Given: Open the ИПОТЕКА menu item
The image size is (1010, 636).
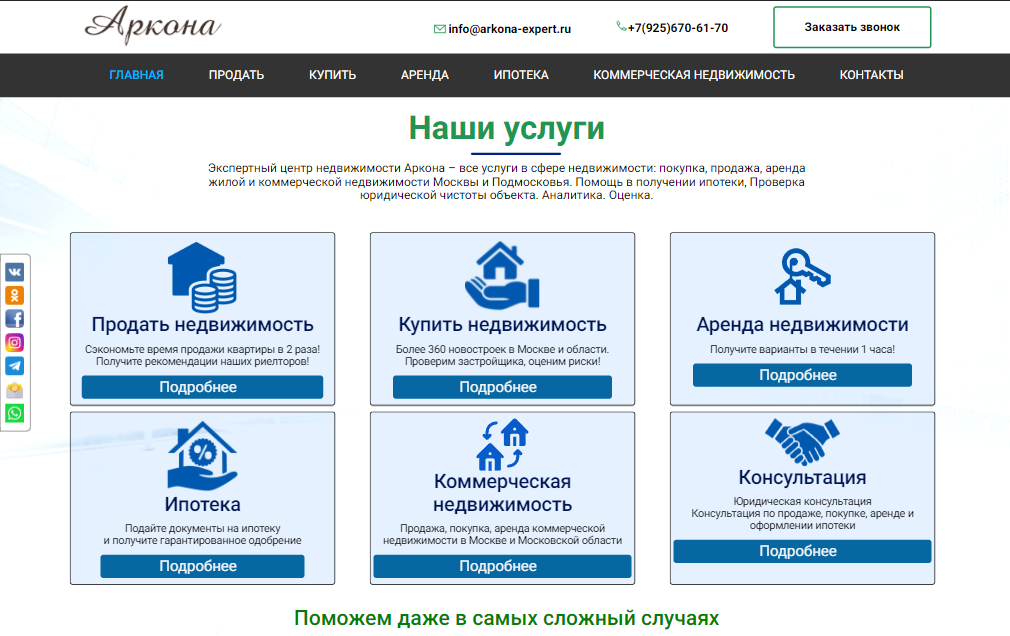Looking at the screenshot, I should [x=521, y=75].
